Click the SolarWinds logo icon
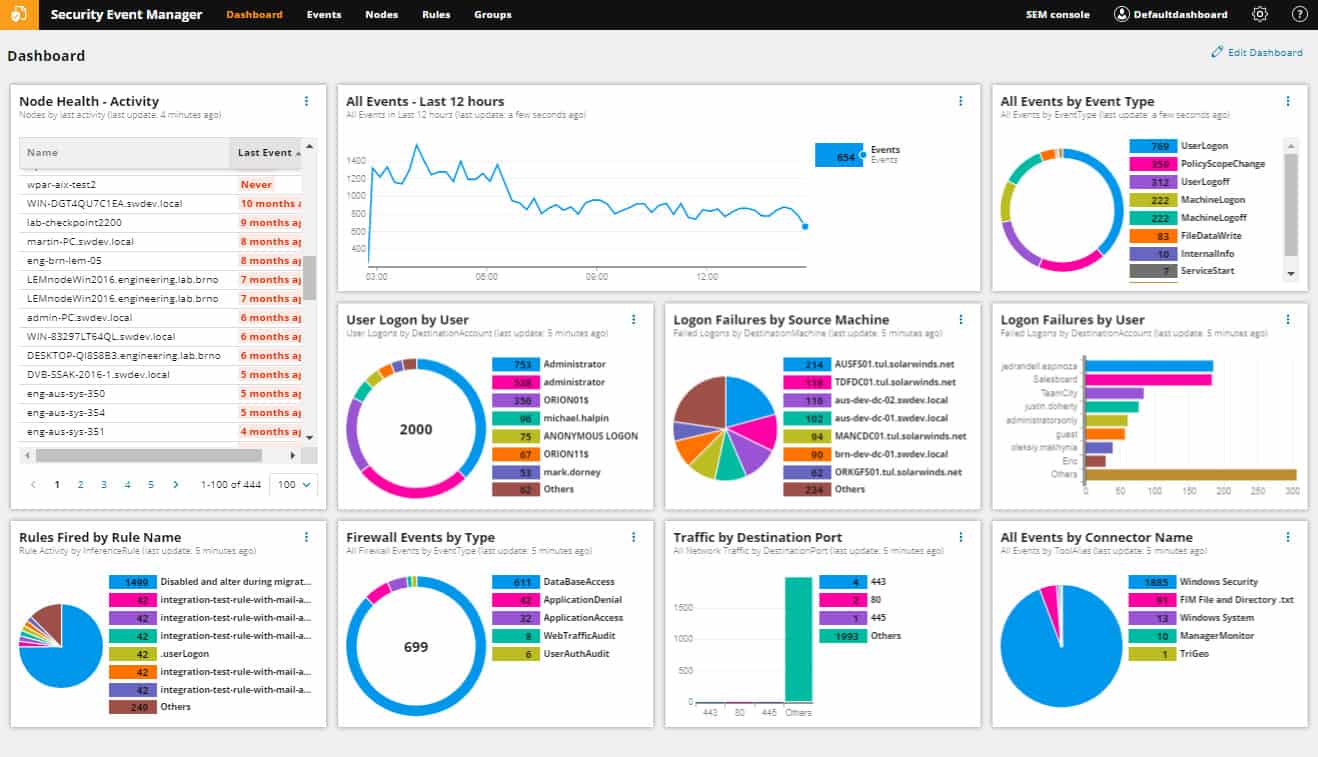 tap(19, 15)
